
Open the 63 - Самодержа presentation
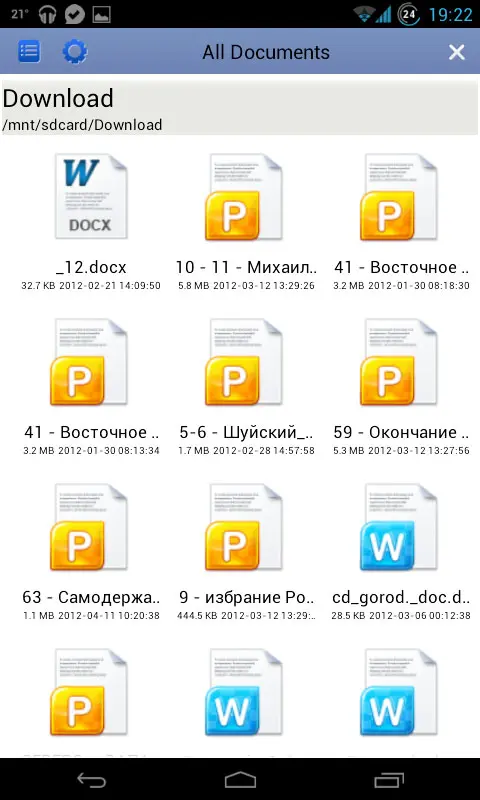pyautogui.click(x=89, y=527)
